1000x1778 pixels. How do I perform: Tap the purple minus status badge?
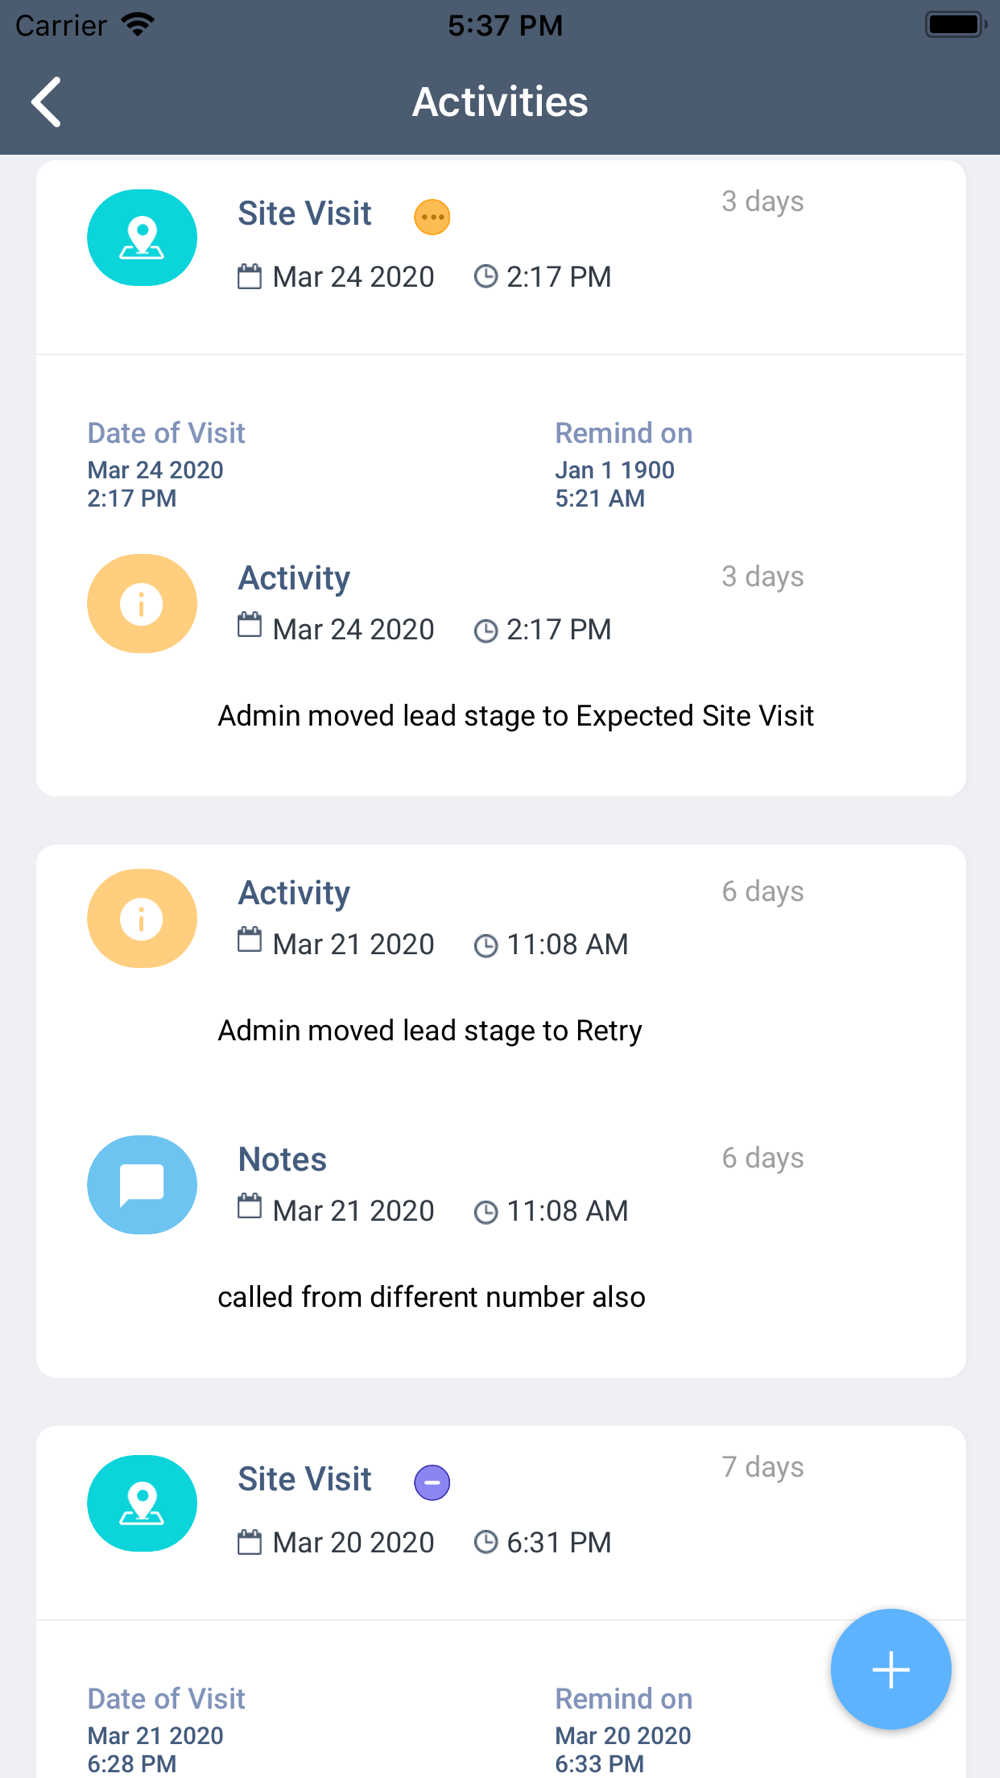[432, 1482]
